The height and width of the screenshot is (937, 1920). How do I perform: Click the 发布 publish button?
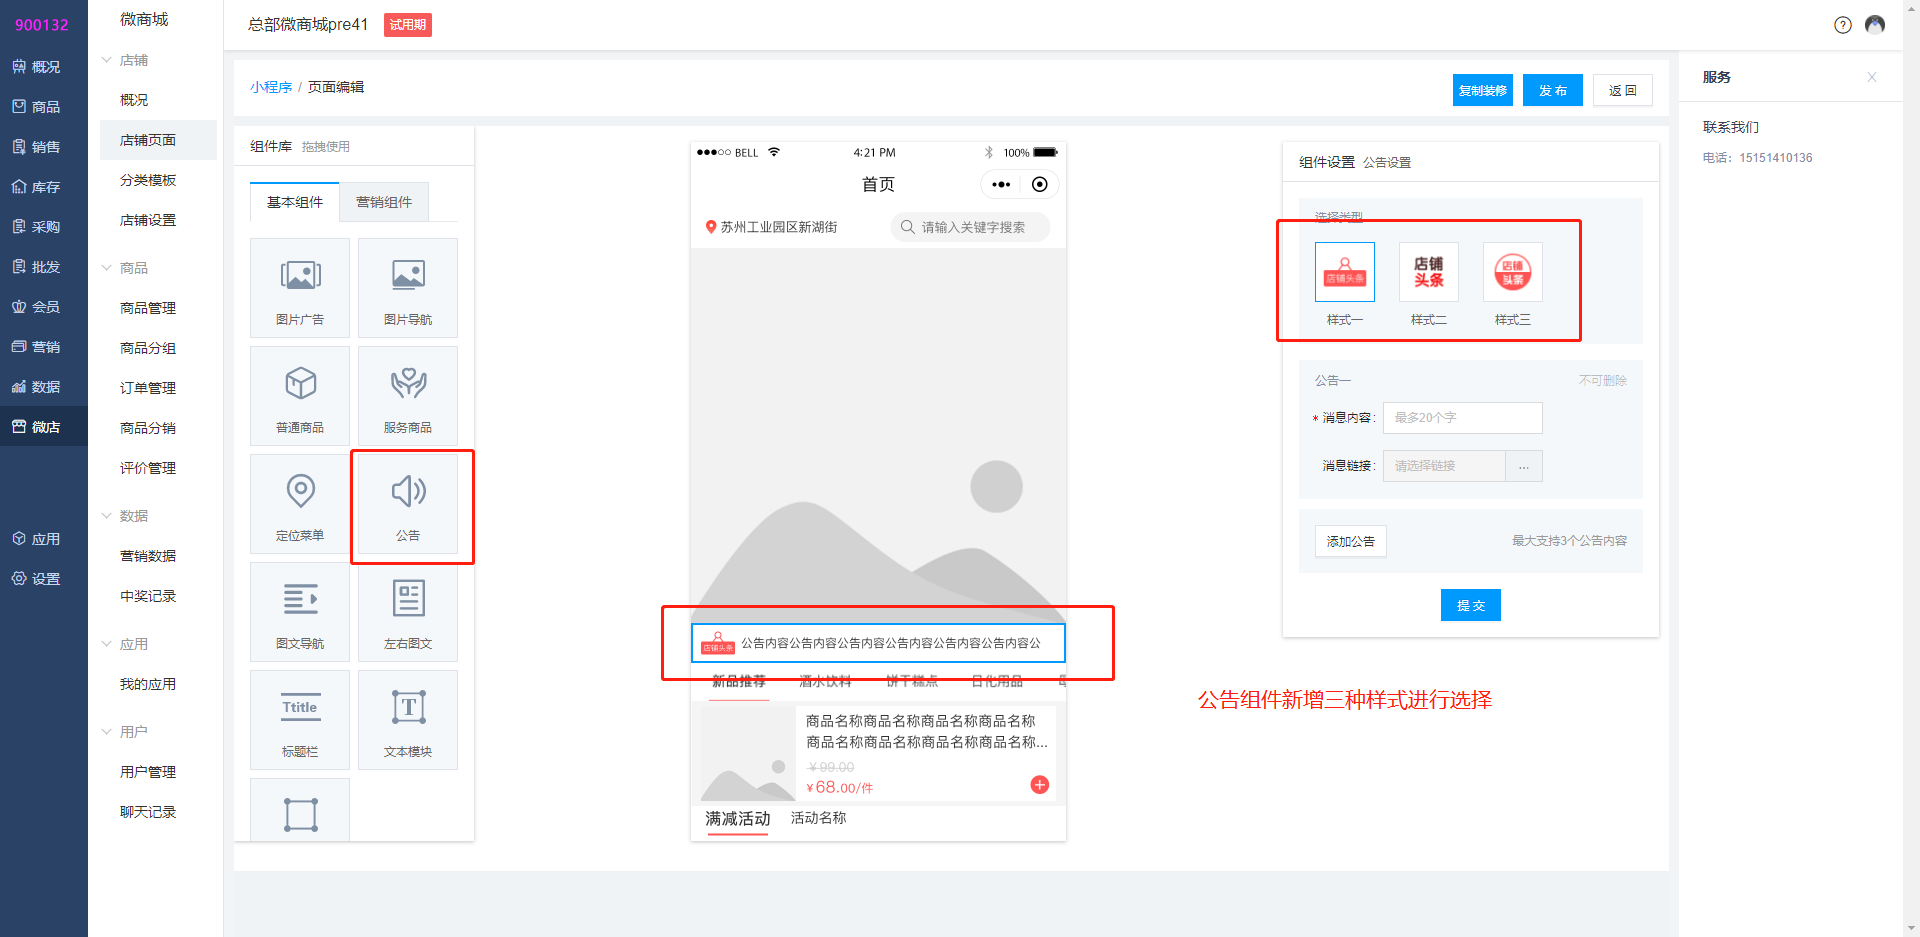click(1552, 90)
